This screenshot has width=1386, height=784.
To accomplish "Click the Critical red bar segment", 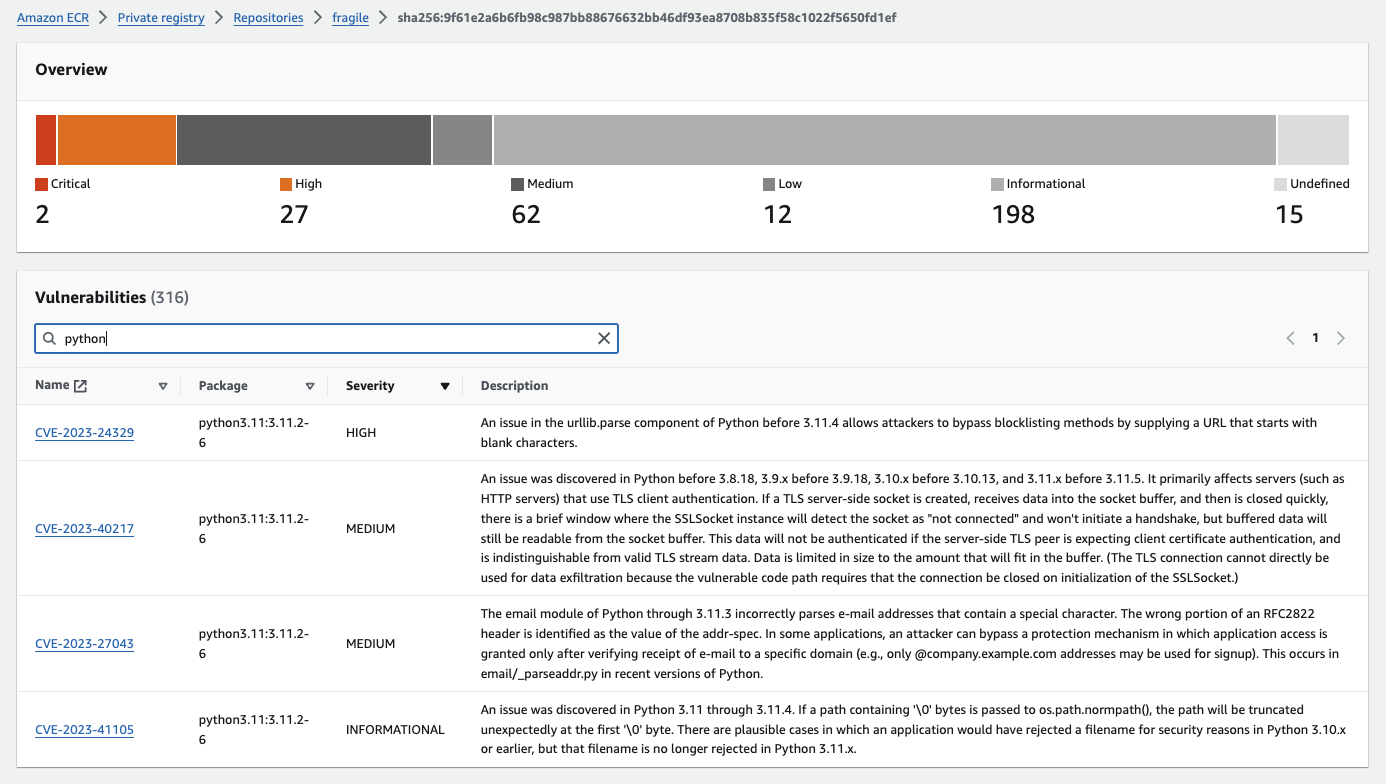I will tap(46, 140).
